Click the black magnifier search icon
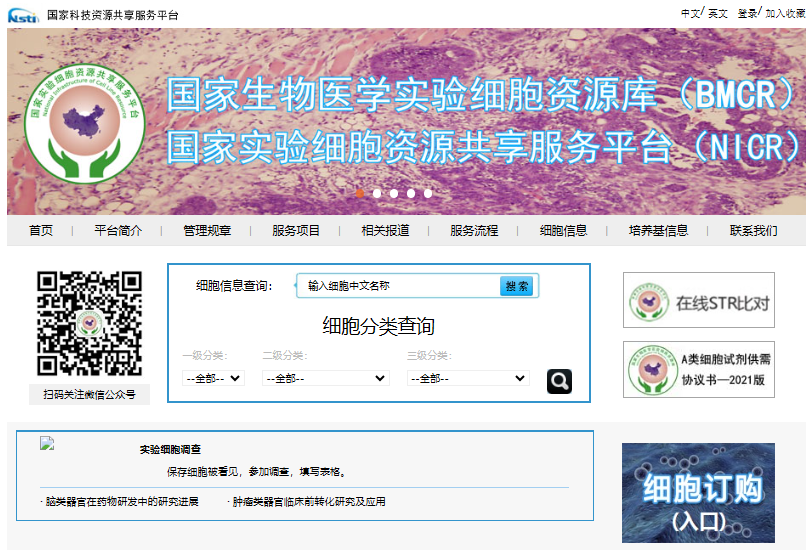The height and width of the screenshot is (550, 812). (559, 381)
